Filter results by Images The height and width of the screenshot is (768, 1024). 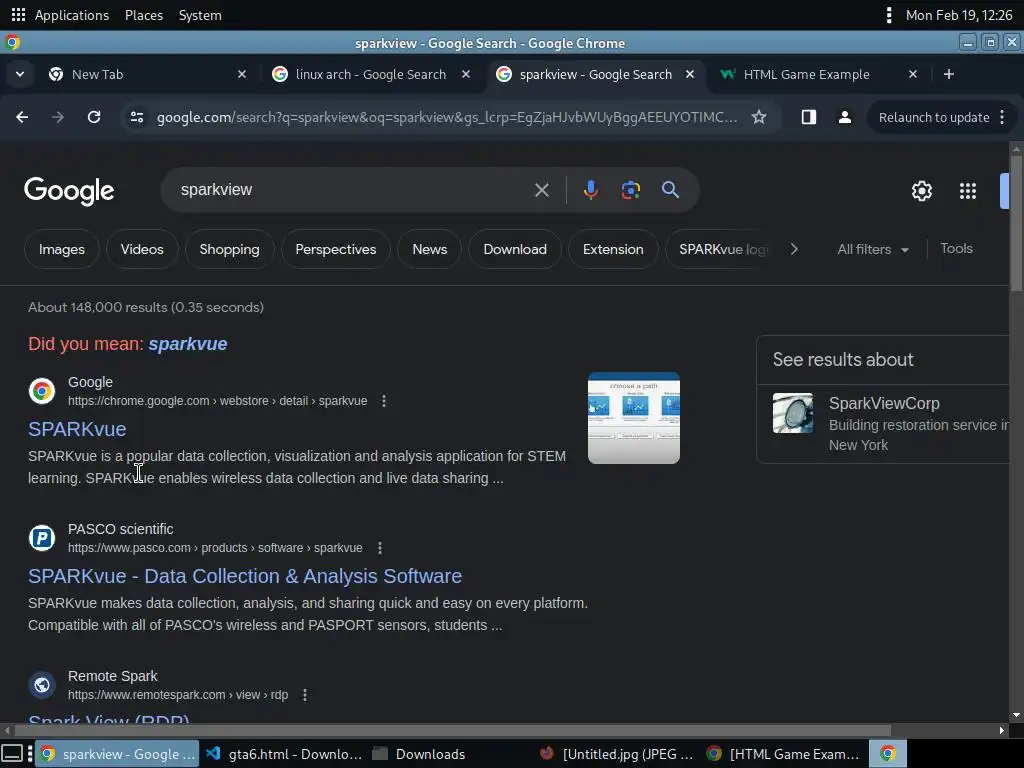point(62,249)
